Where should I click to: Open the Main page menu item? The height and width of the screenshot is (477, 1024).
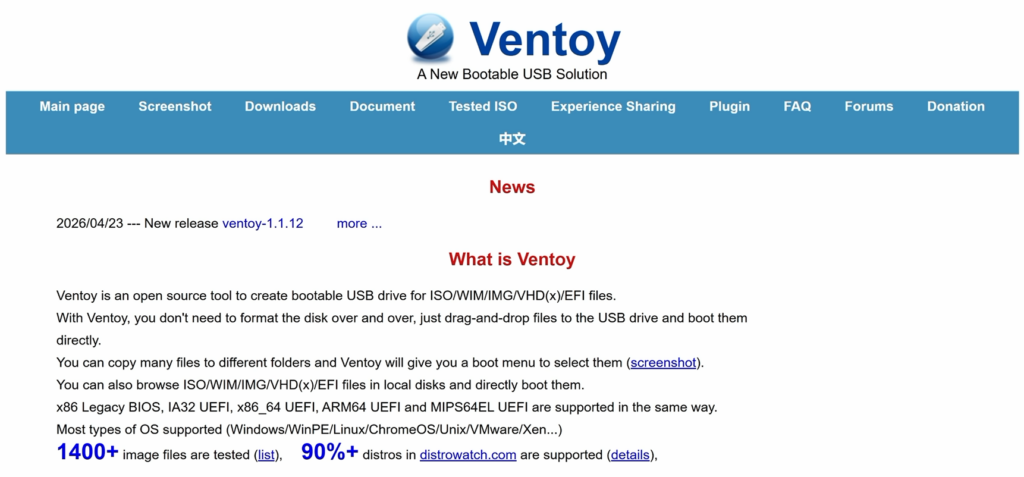(x=72, y=107)
